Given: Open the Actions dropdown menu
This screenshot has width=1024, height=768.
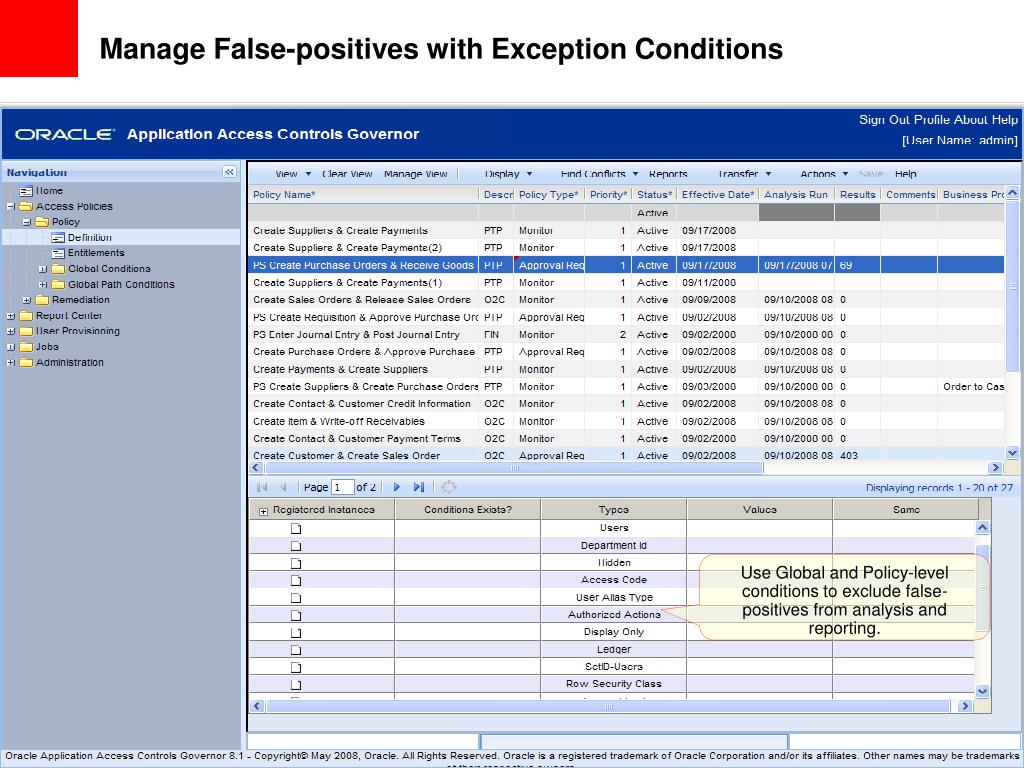Looking at the screenshot, I should point(824,174).
